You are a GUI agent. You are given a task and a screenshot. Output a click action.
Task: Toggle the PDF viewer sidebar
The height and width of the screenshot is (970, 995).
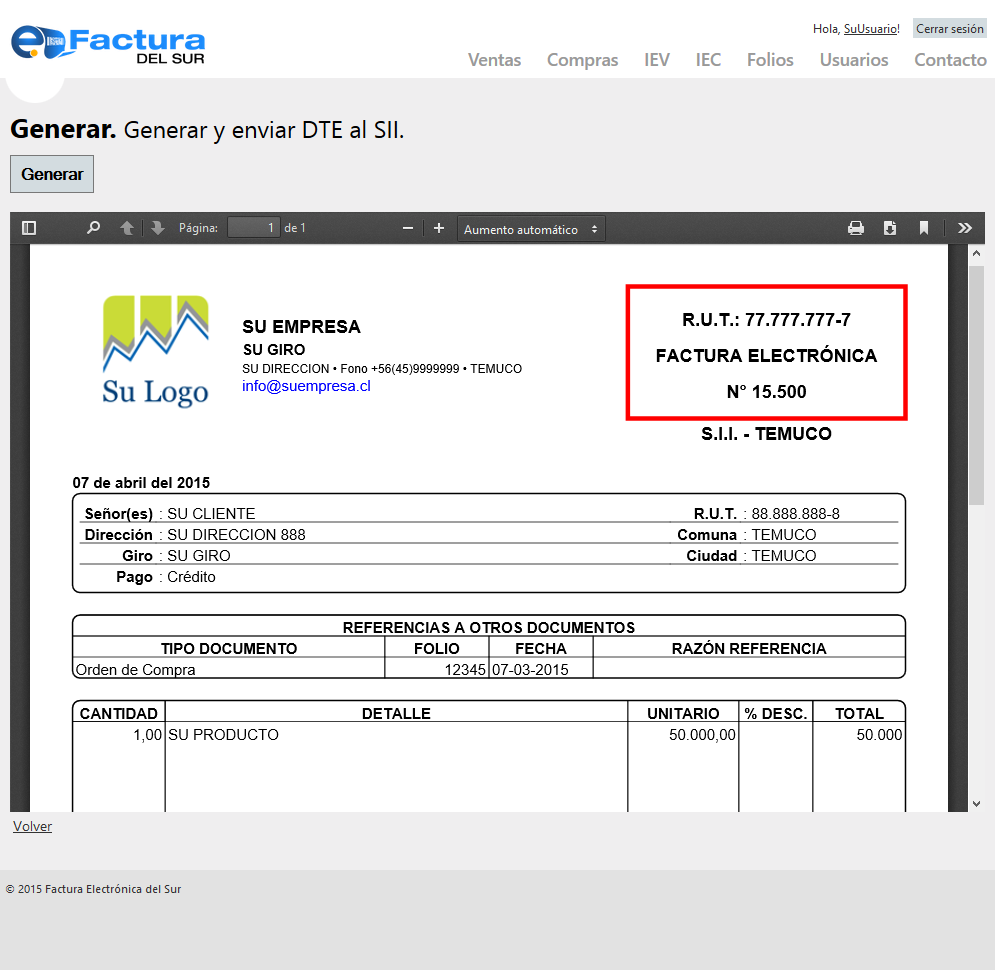[x=29, y=228]
